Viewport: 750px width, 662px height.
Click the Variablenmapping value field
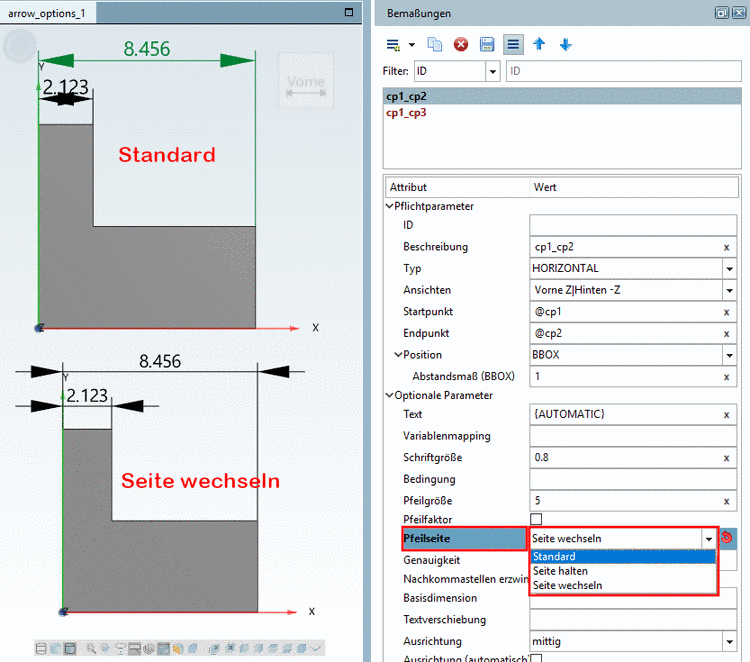[x=633, y=436]
